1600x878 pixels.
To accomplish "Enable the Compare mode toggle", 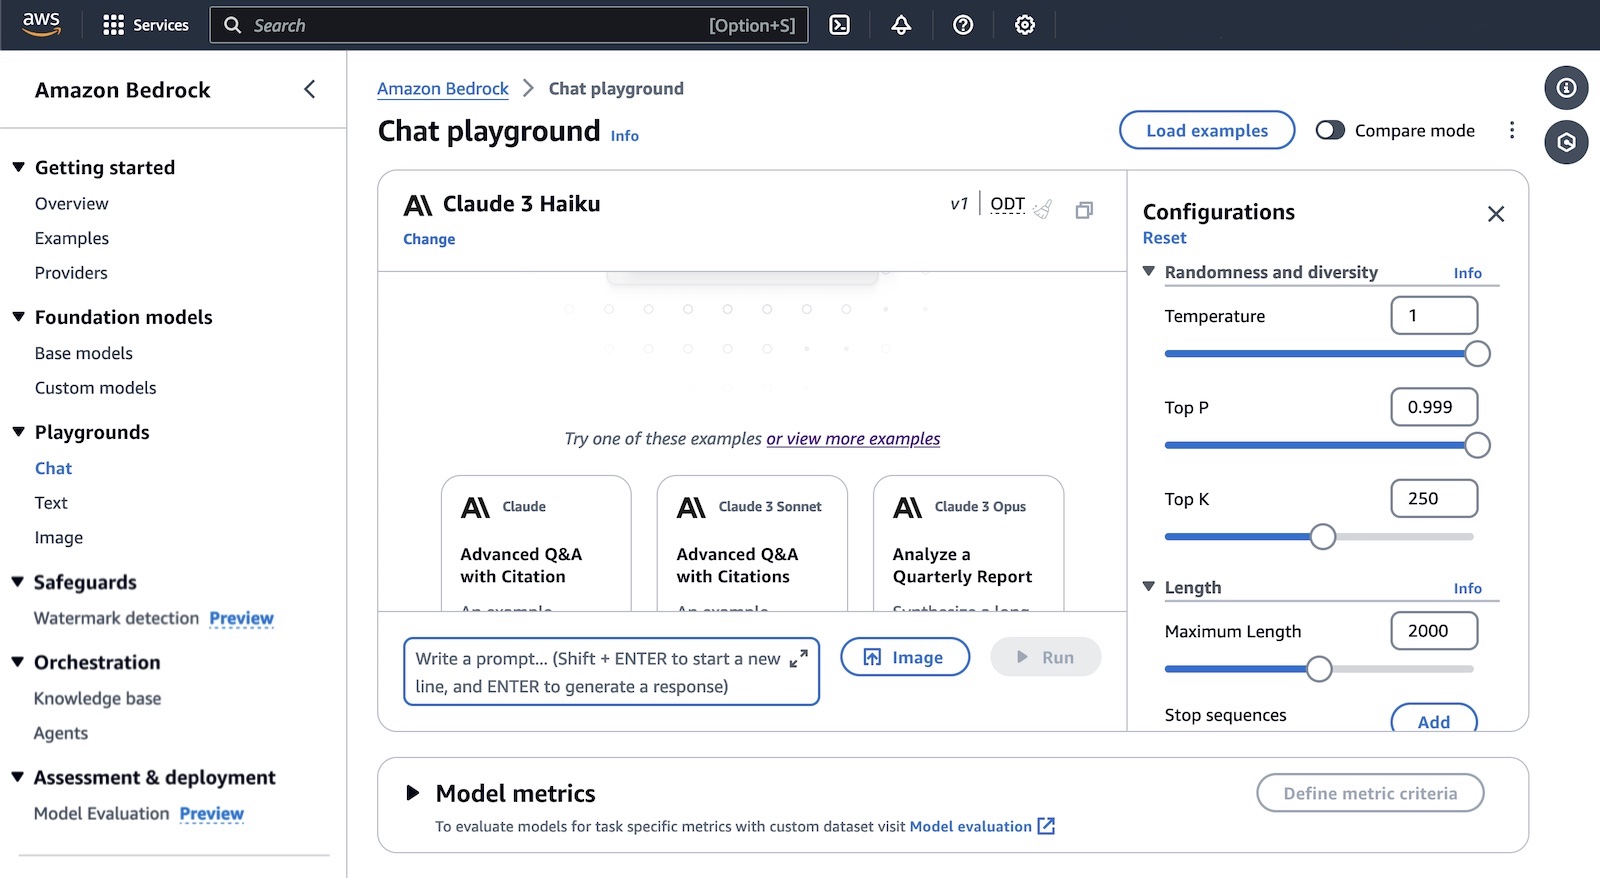I will click(x=1330, y=130).
